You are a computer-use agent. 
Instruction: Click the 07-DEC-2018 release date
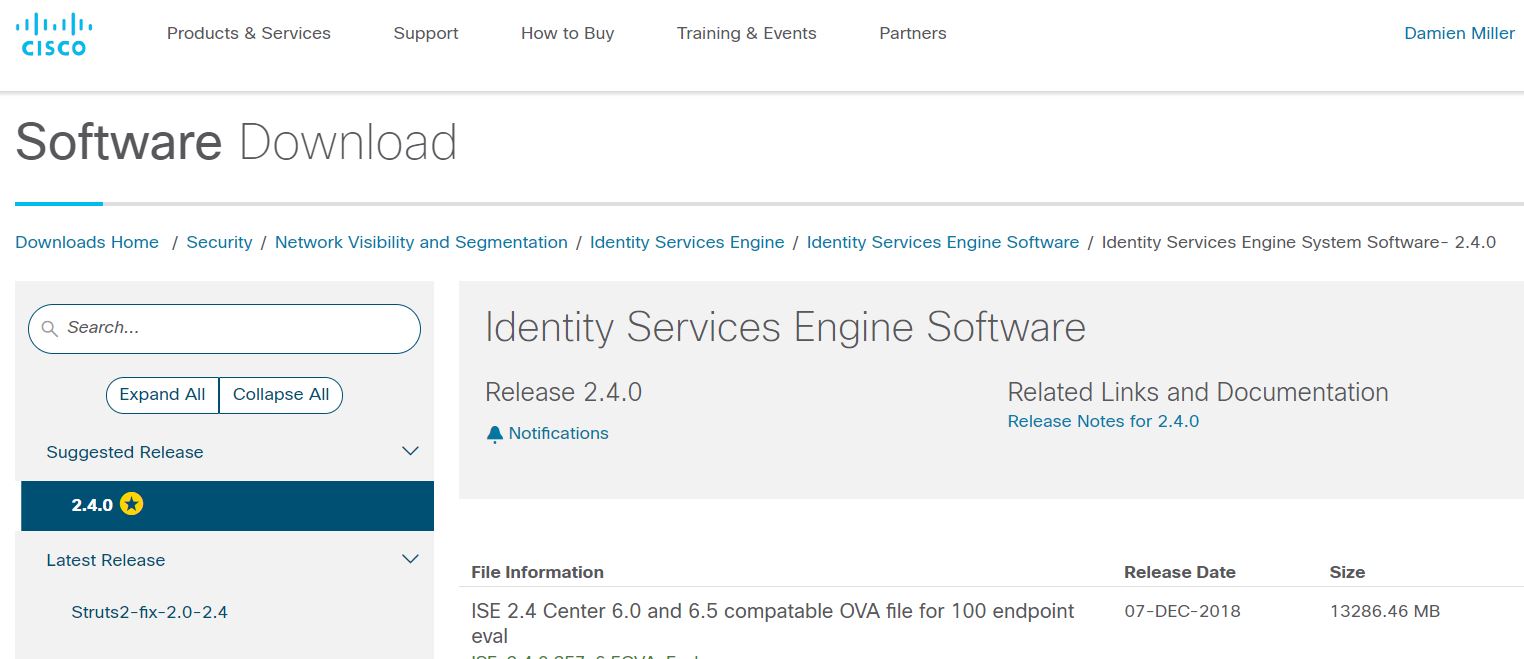[x=1182, y=611]
